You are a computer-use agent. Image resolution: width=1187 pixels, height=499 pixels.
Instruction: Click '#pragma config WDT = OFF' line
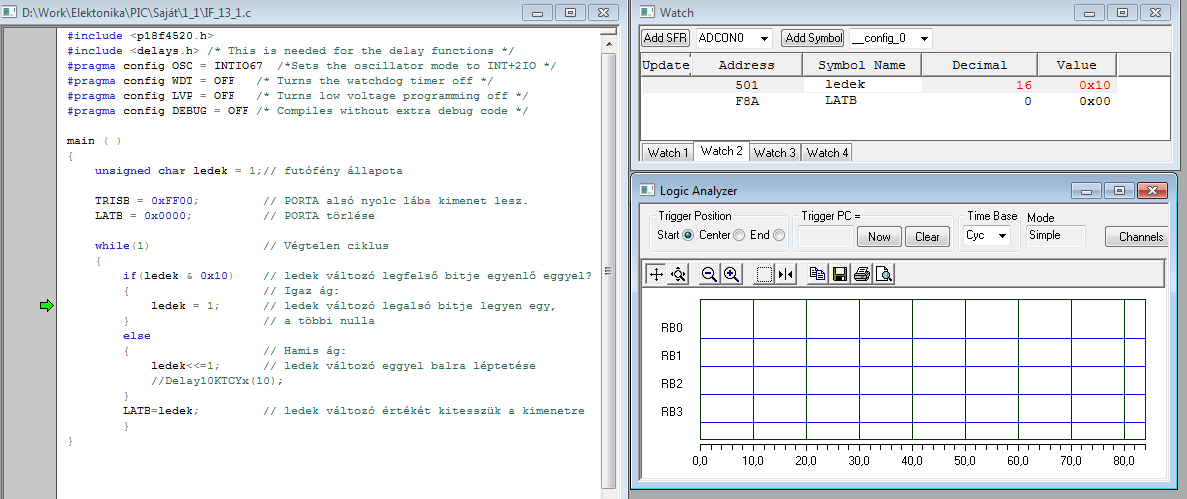tap(151, 80)
